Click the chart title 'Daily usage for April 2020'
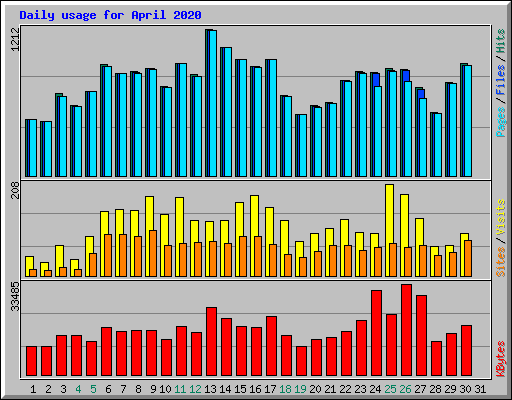The width and height of the screenshot is (512, 400). click(110, 15)
